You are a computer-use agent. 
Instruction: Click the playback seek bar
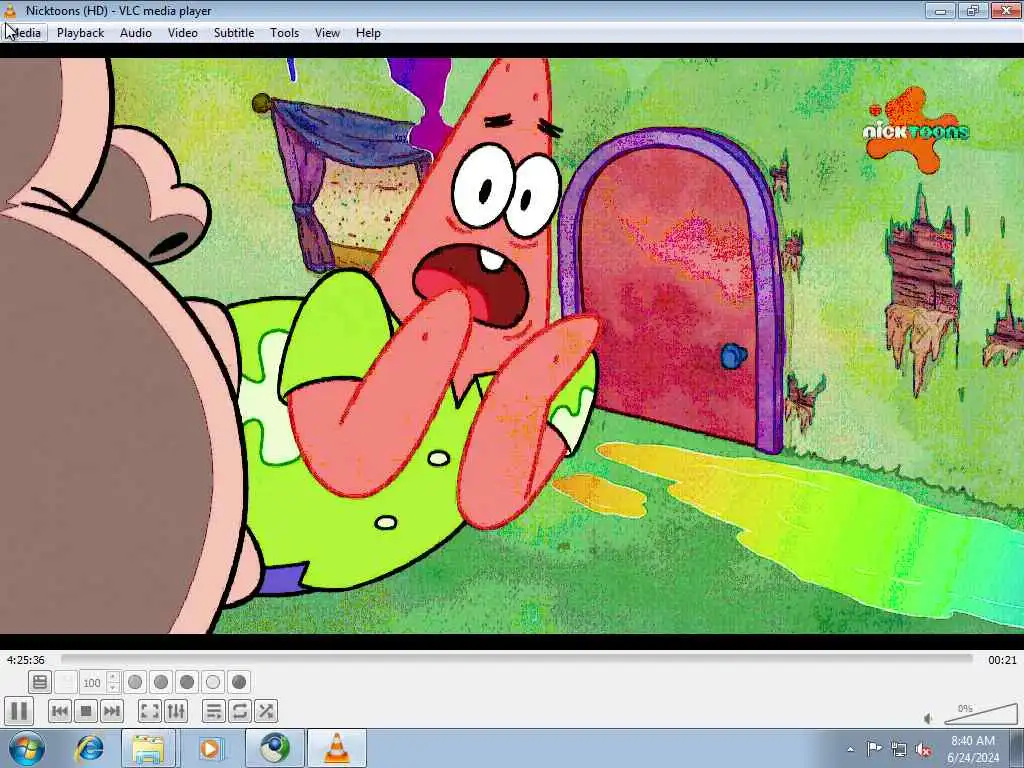click(x=517, y=660)
